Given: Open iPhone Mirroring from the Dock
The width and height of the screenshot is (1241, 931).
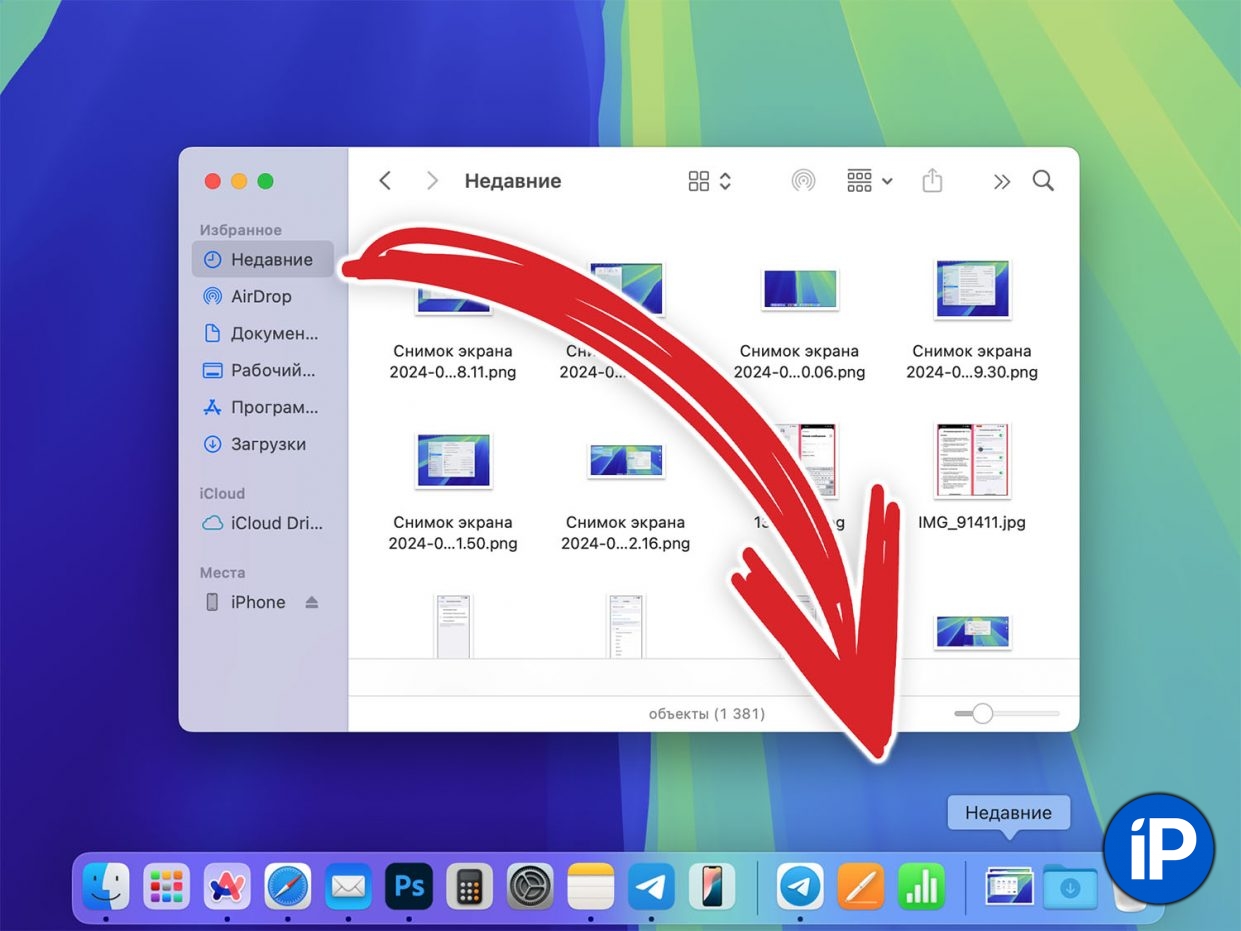Looking at the screenshot, I should coord(712,885).
